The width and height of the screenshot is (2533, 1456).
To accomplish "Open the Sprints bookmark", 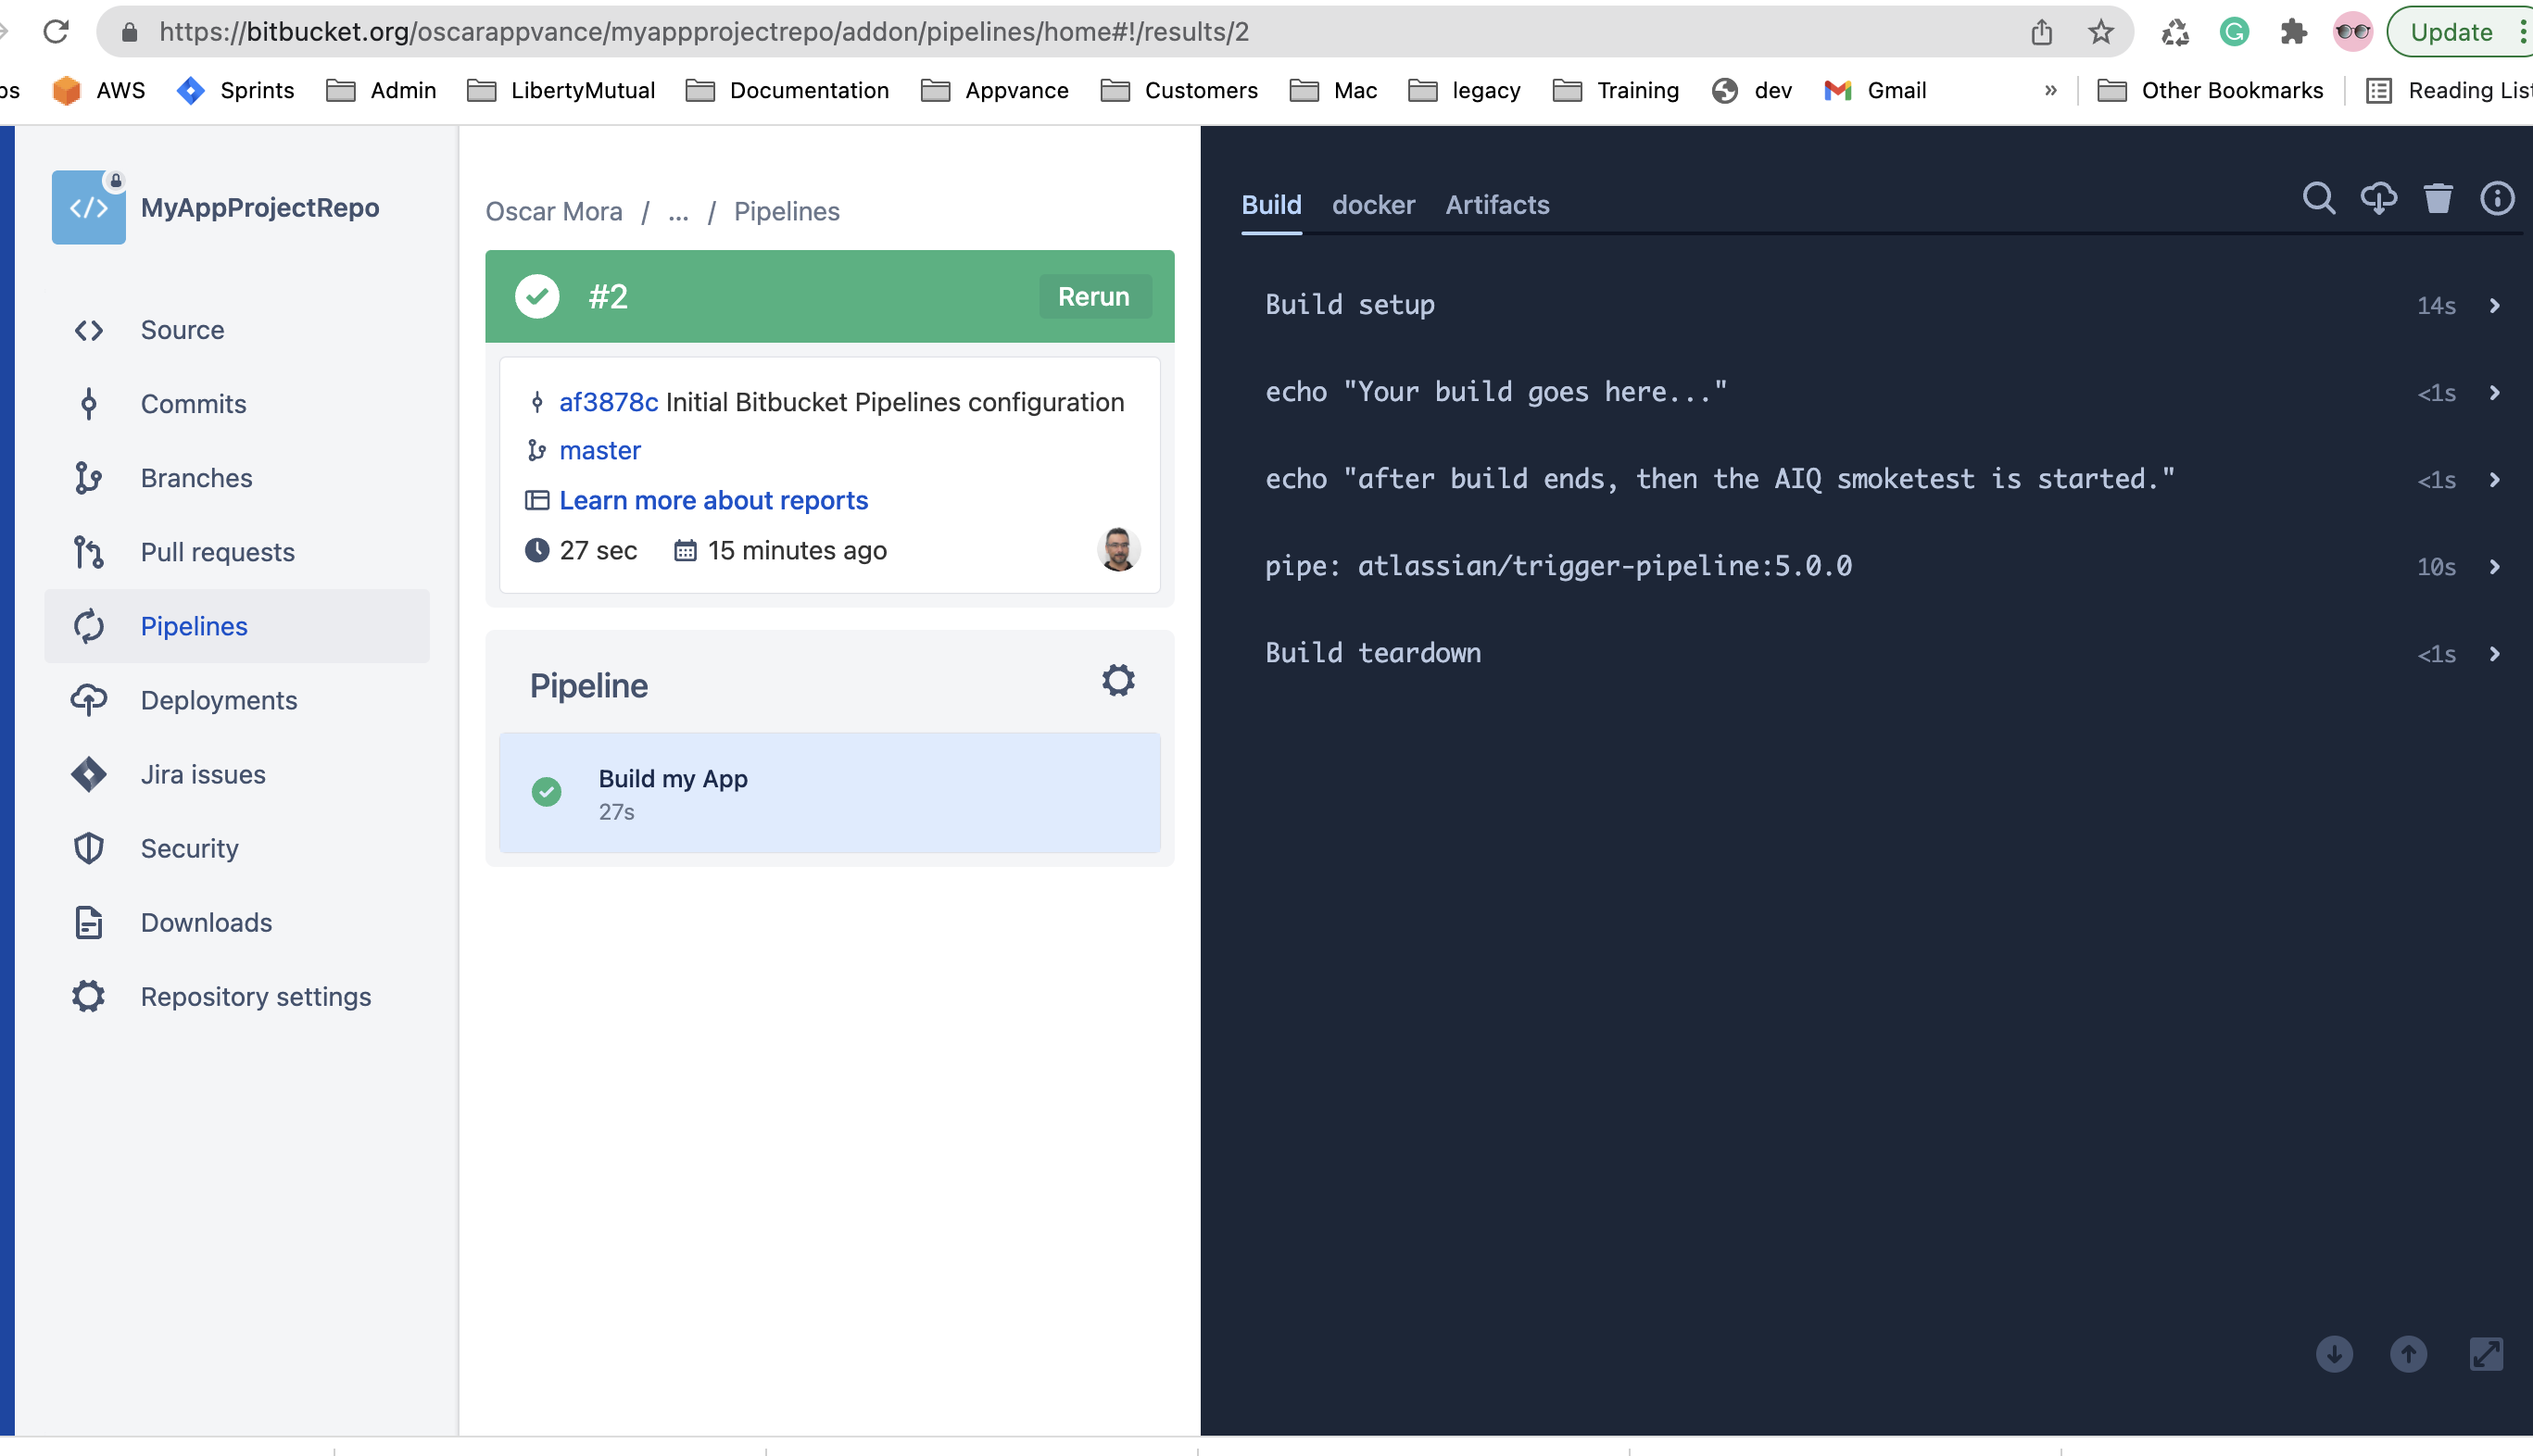I will click(x=236, y=90).
